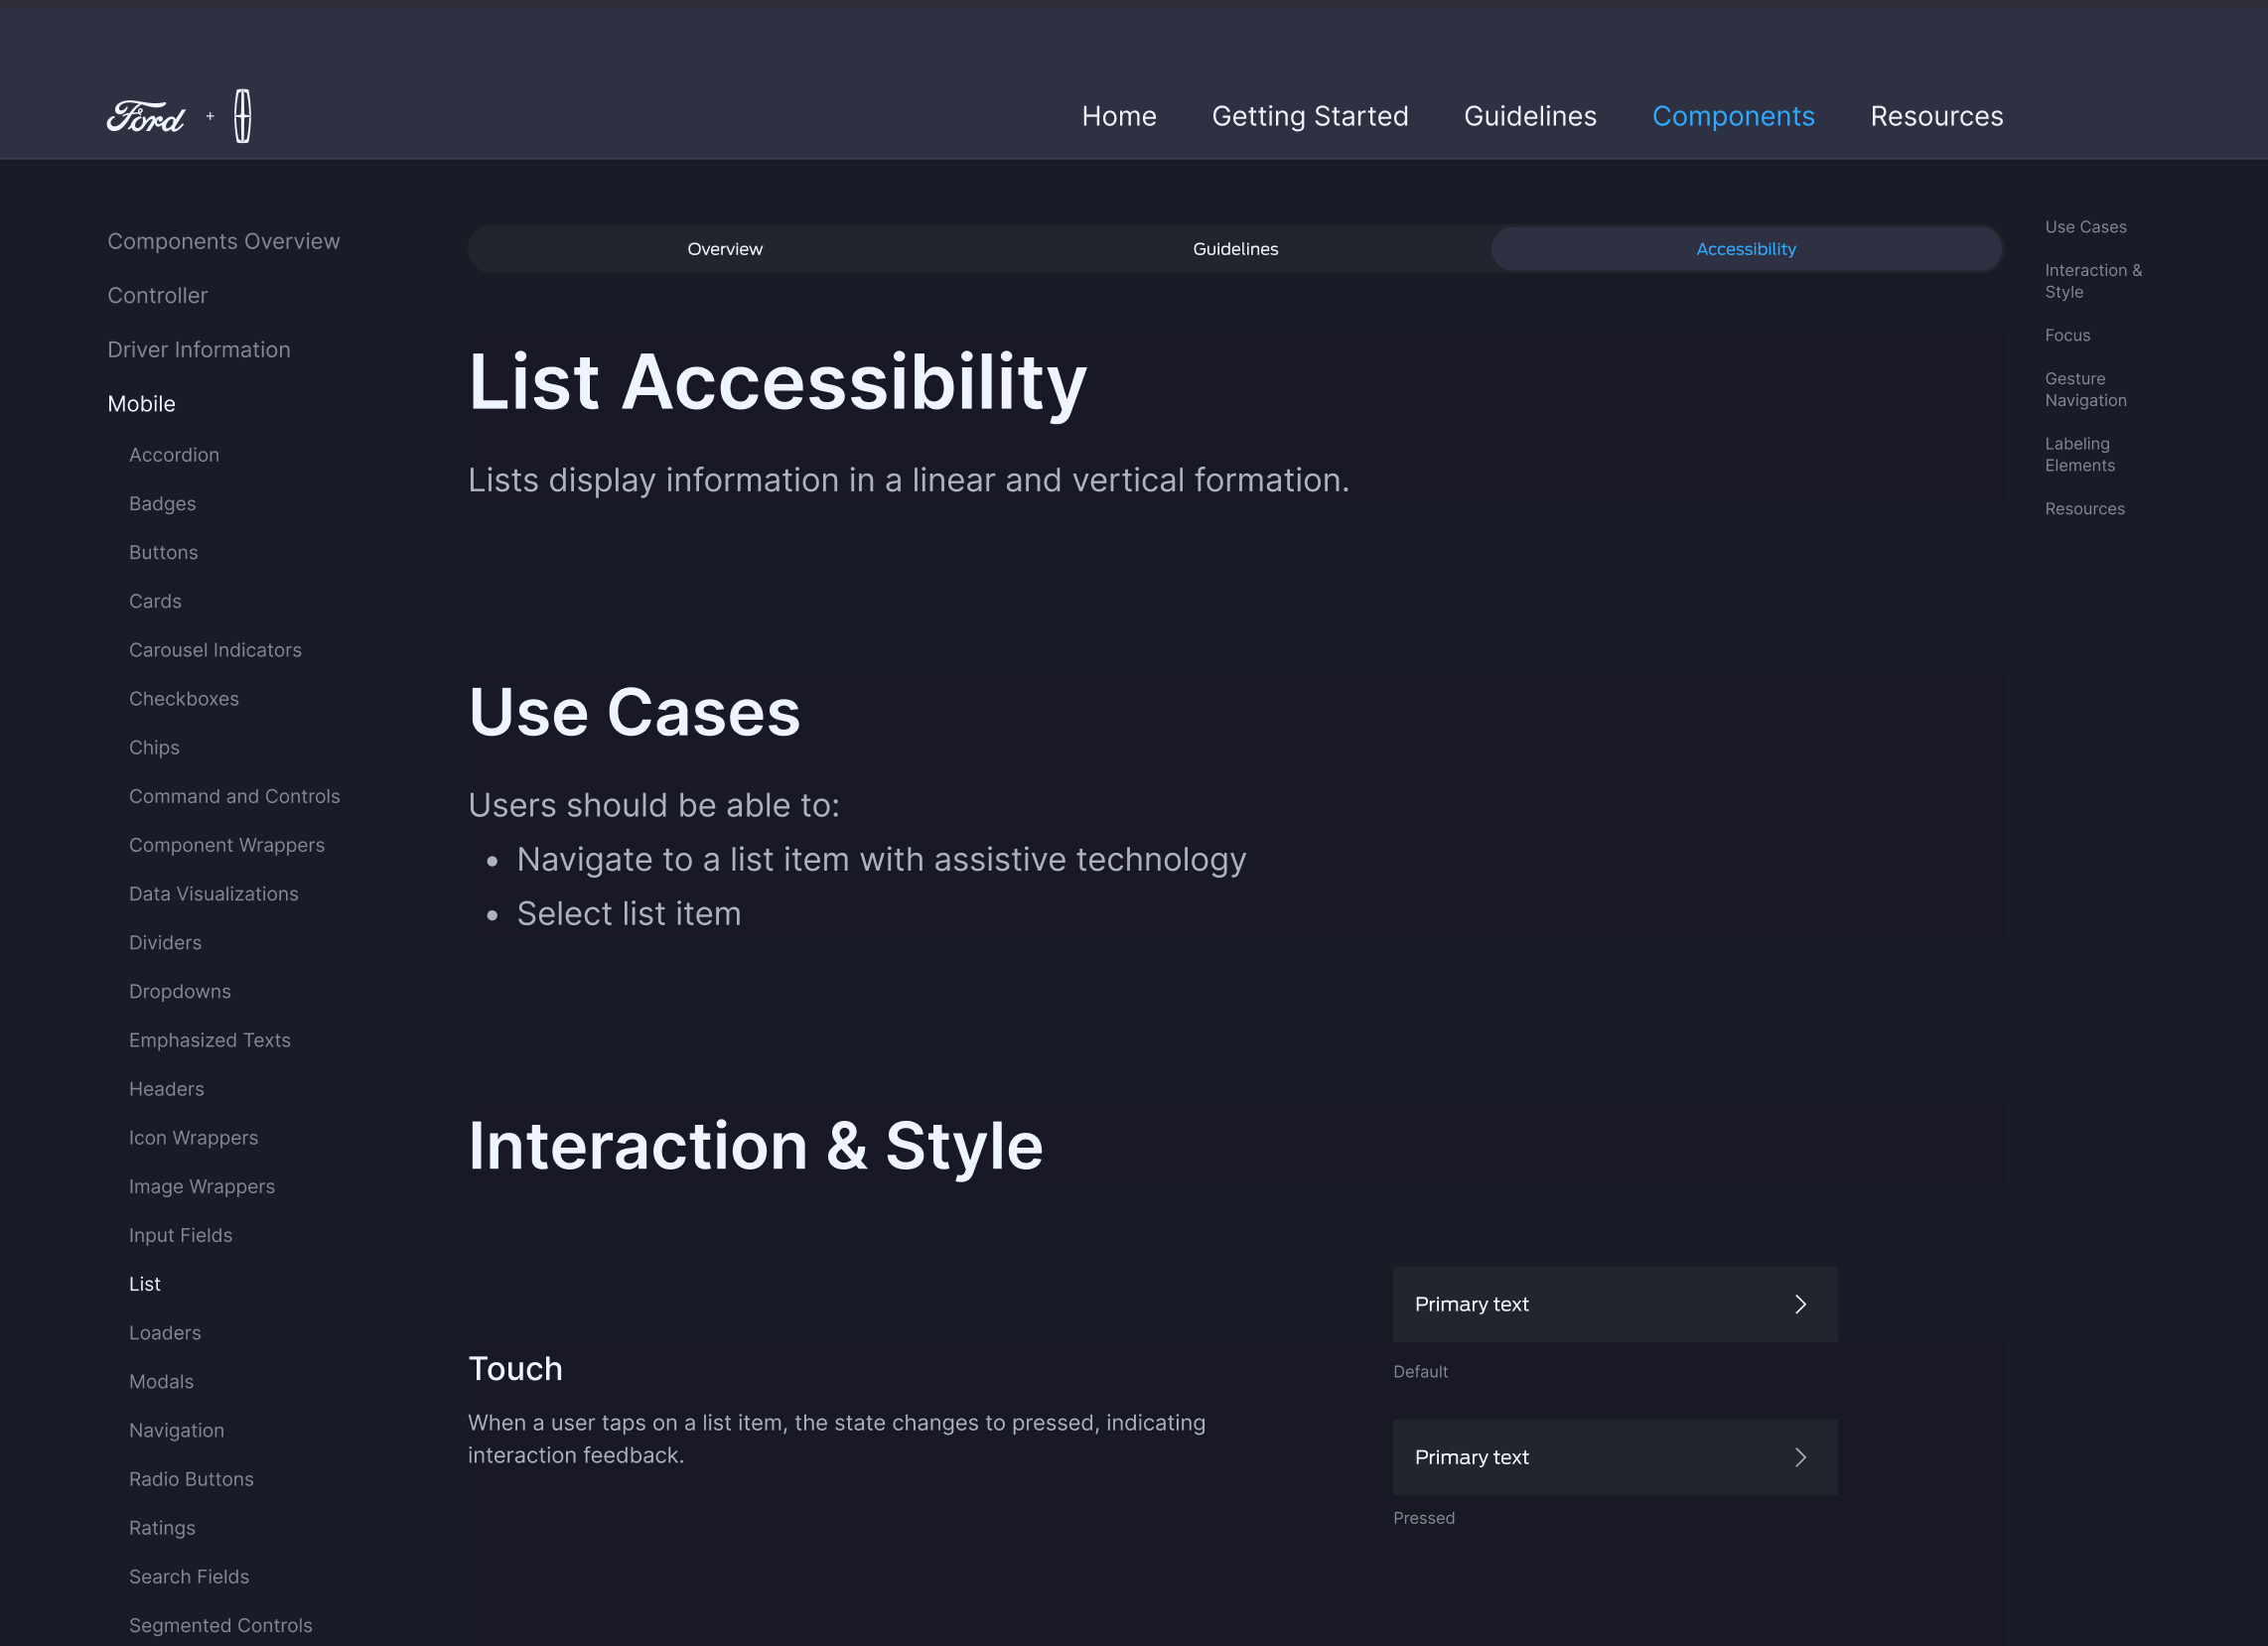The width and height of the screenshot is (2268, 1646).
Task: Jump to Use Cases in page contents
Action: [2085, 227]
